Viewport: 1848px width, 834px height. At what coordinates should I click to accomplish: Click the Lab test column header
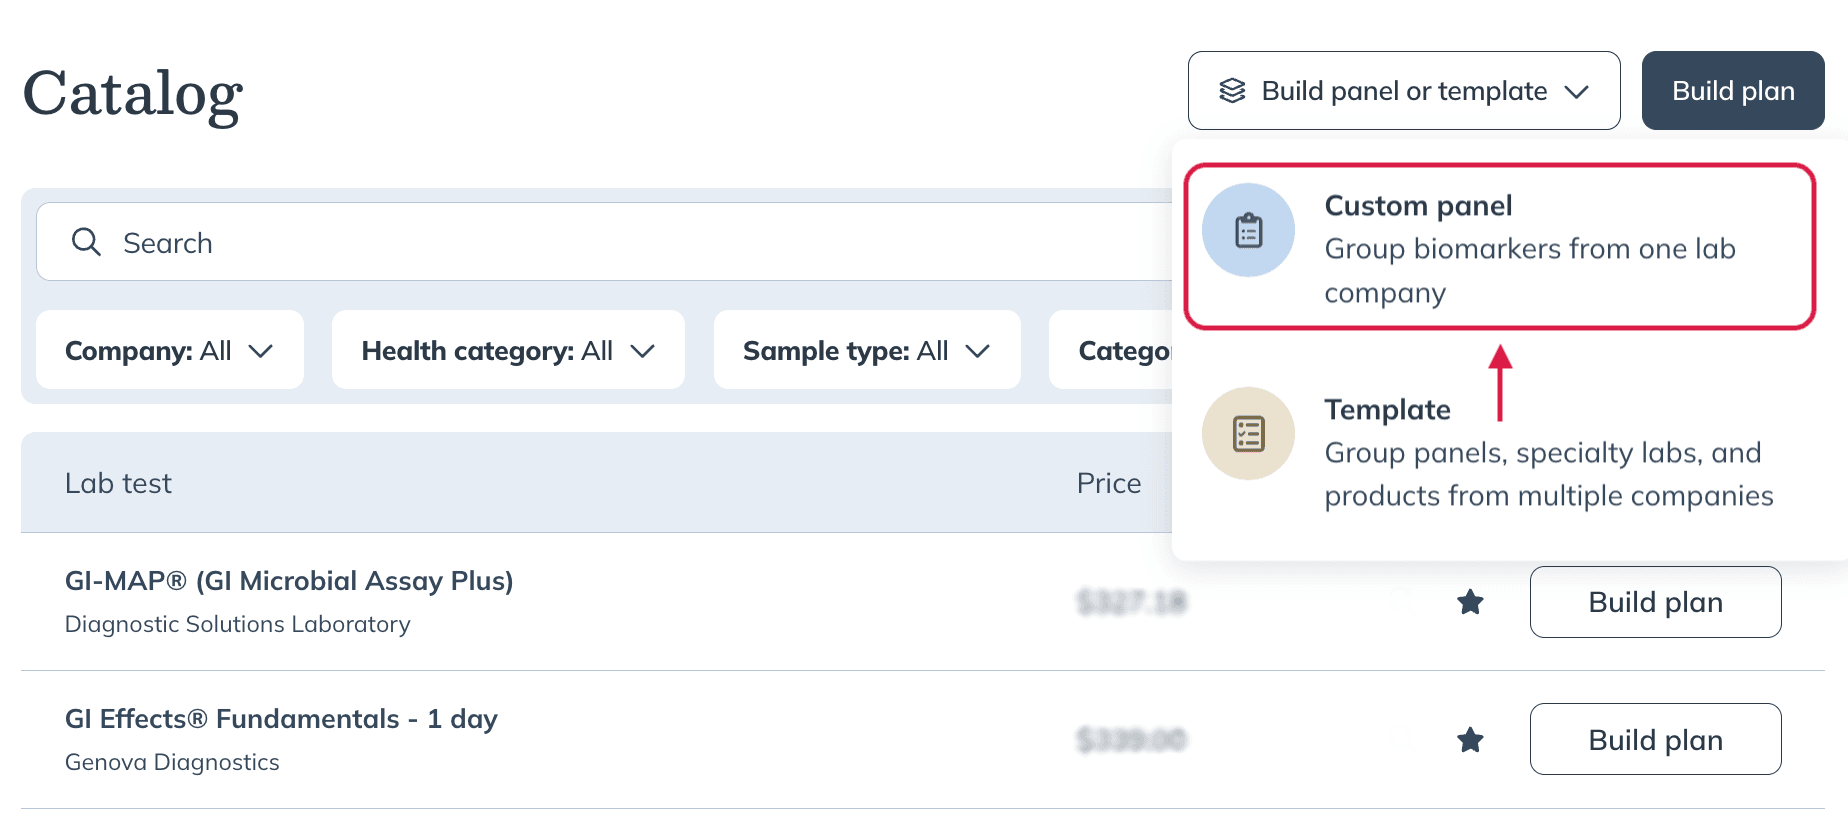point(118,483)
